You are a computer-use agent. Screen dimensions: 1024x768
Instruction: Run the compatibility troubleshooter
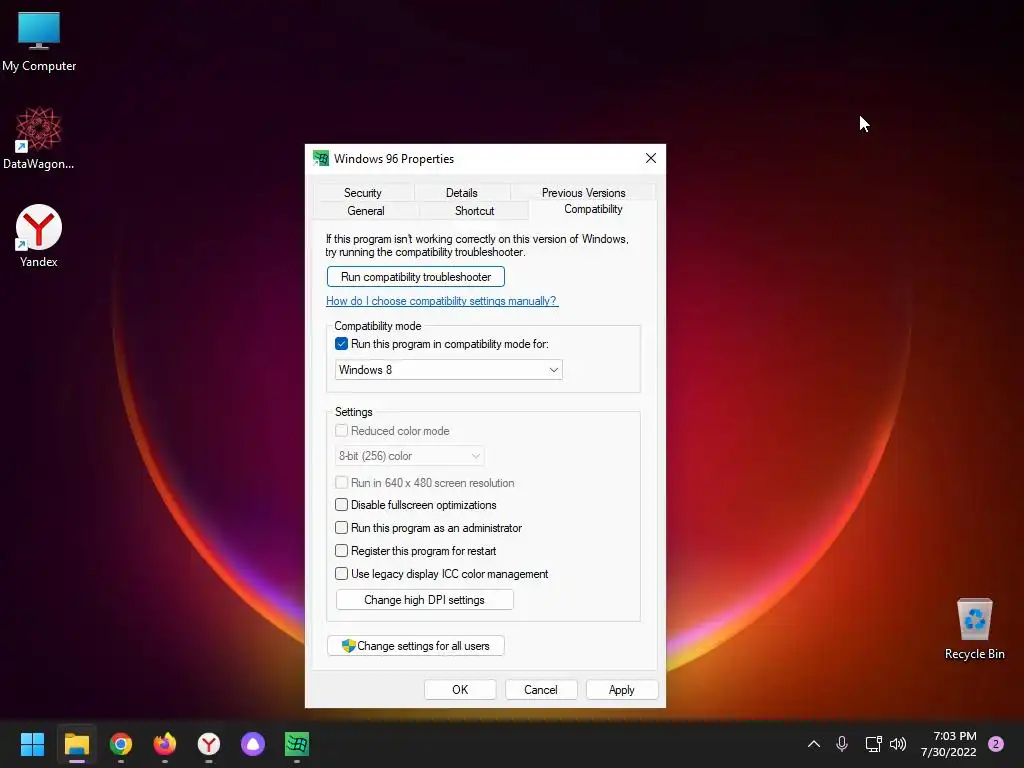pyautogui.click(x=415, y=277)
